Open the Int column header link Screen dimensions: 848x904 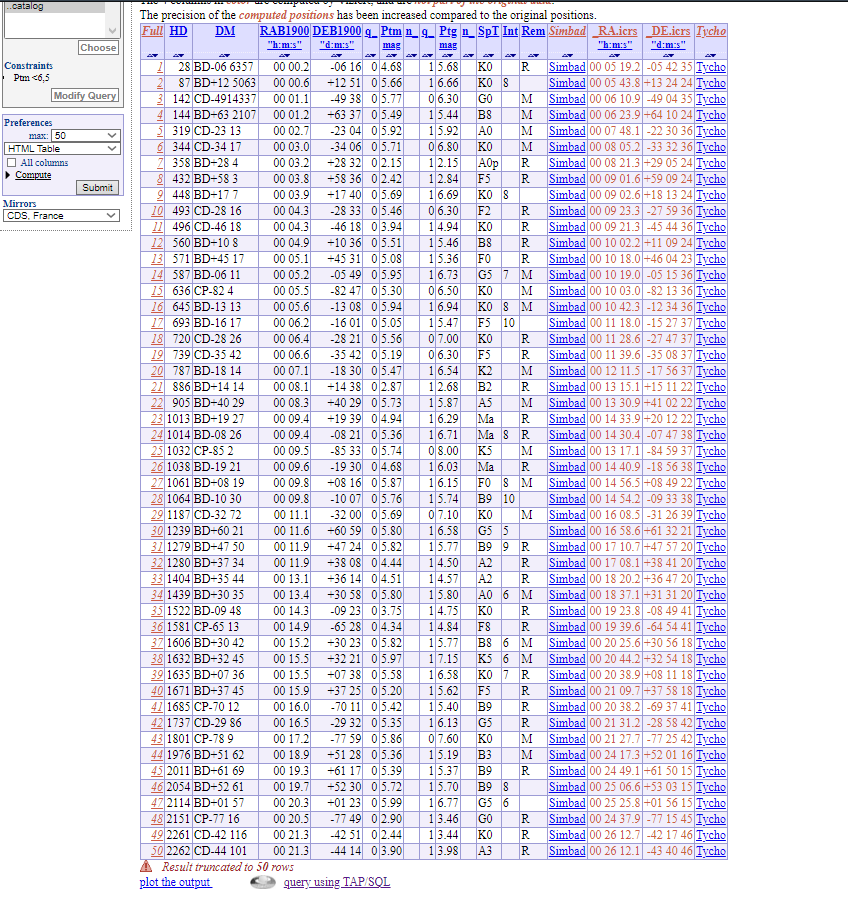coord(510,31)
